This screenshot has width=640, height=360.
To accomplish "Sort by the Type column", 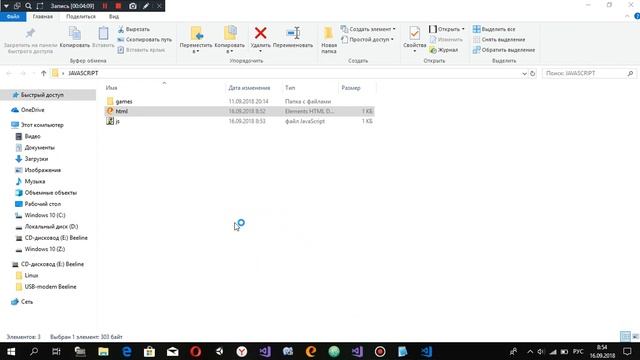I will click(x=290, y=88).
